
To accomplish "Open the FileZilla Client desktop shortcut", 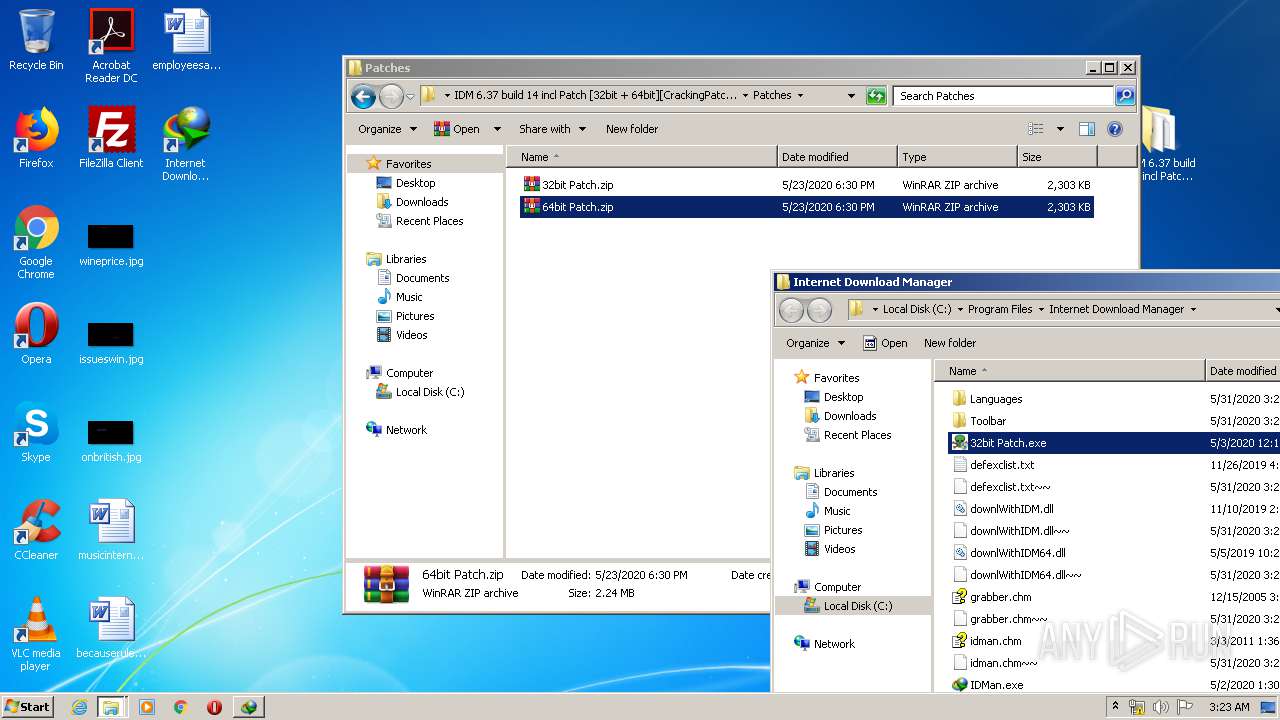I will tap(111, 139).
